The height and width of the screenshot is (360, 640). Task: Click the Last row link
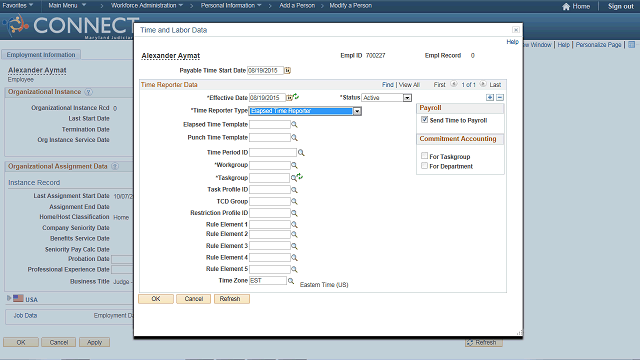coord(495,84)
